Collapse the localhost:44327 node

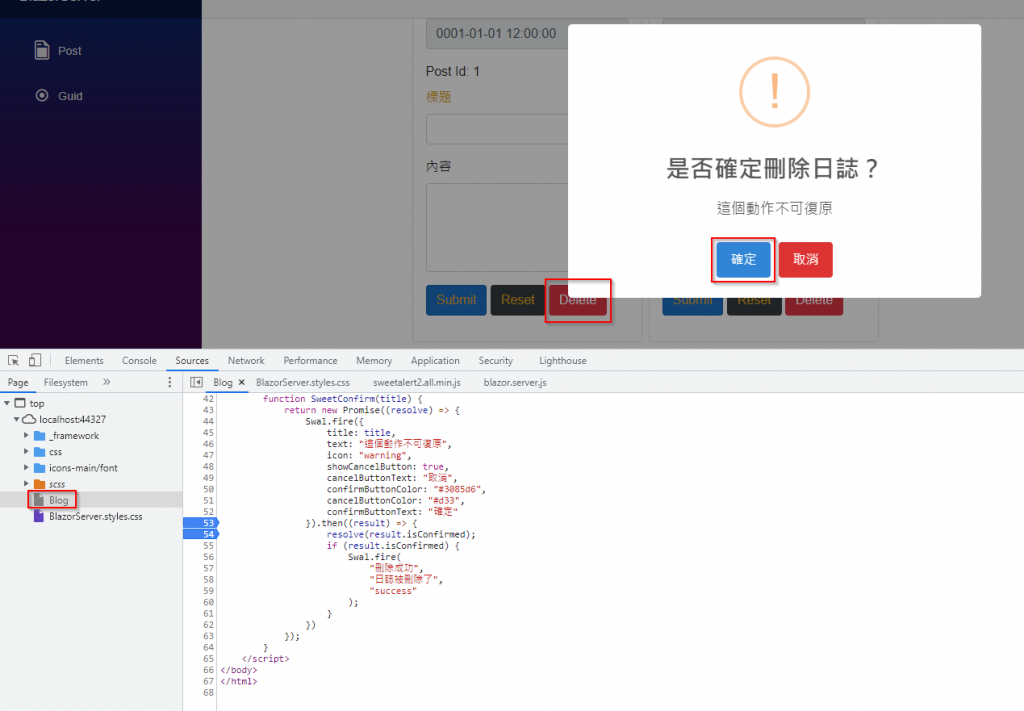click(16, 419)
